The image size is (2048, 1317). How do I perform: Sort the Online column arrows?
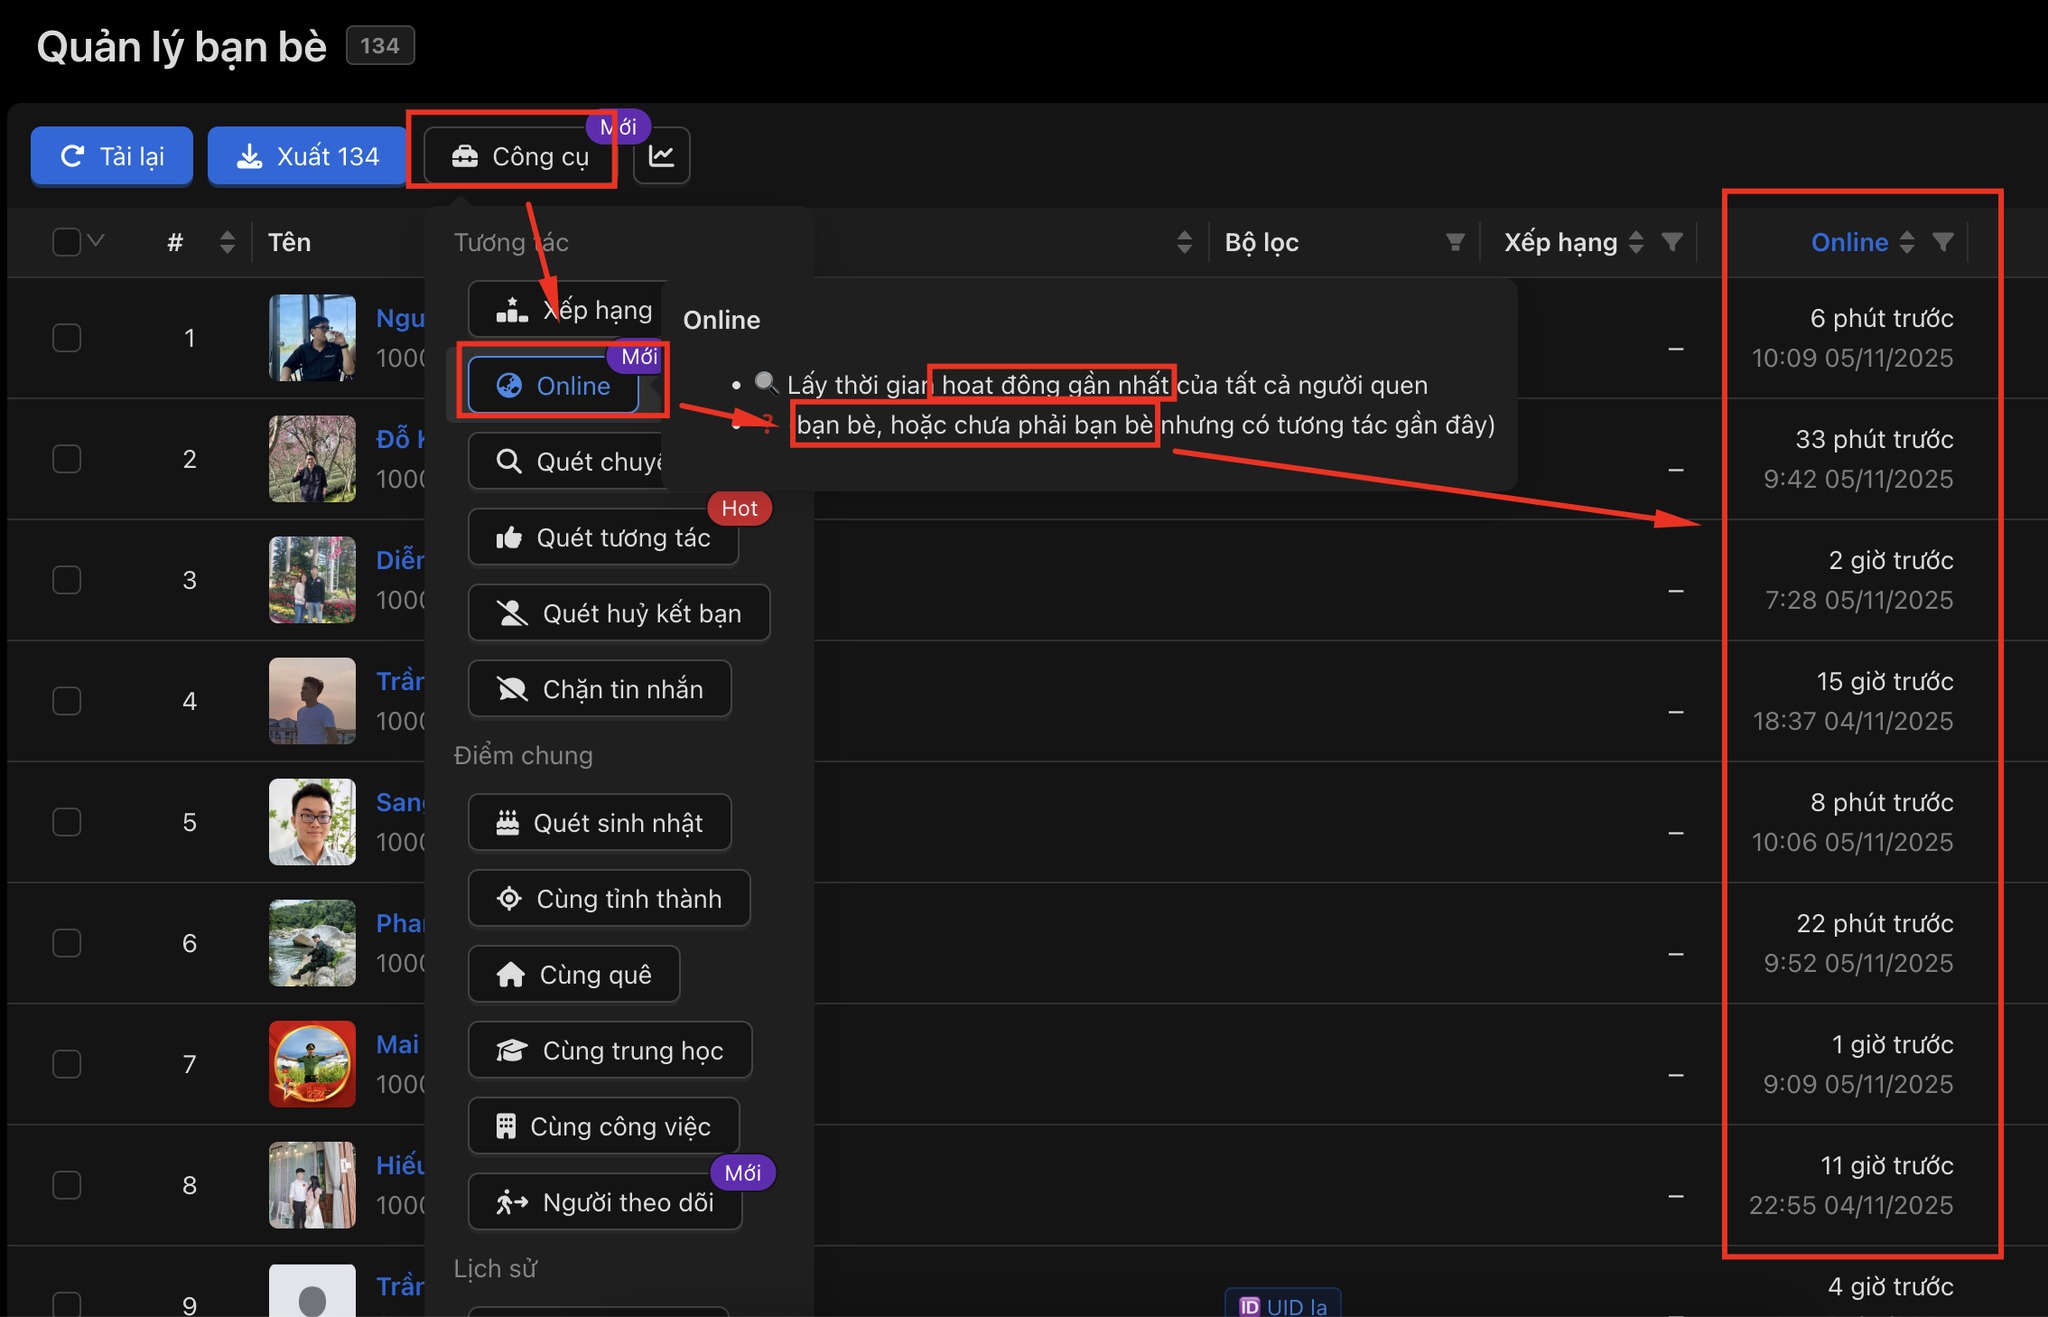click(1907, 242)
